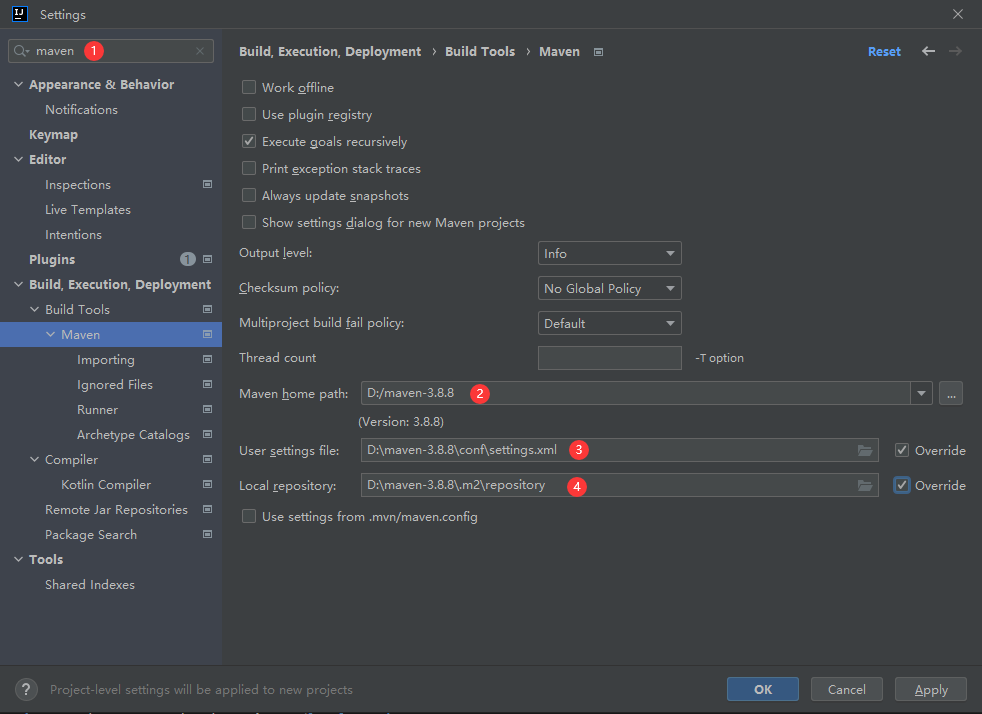Image resolution: width=982 pixels, height=714 pixels.
Task: Open Keymap settings page
Action: coord(54,135)
